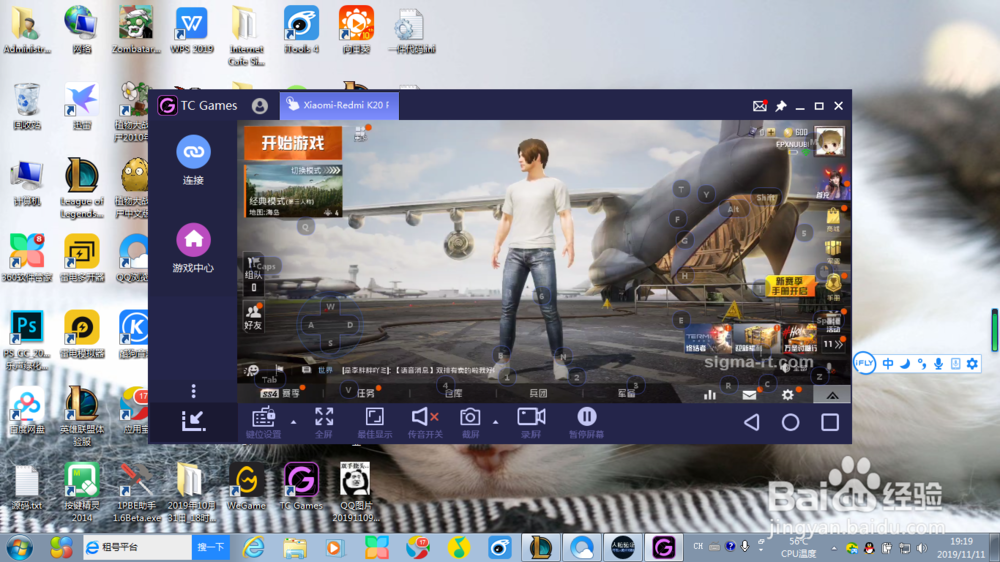Click the W key on movement pad overlay

(x=330, y=307)
